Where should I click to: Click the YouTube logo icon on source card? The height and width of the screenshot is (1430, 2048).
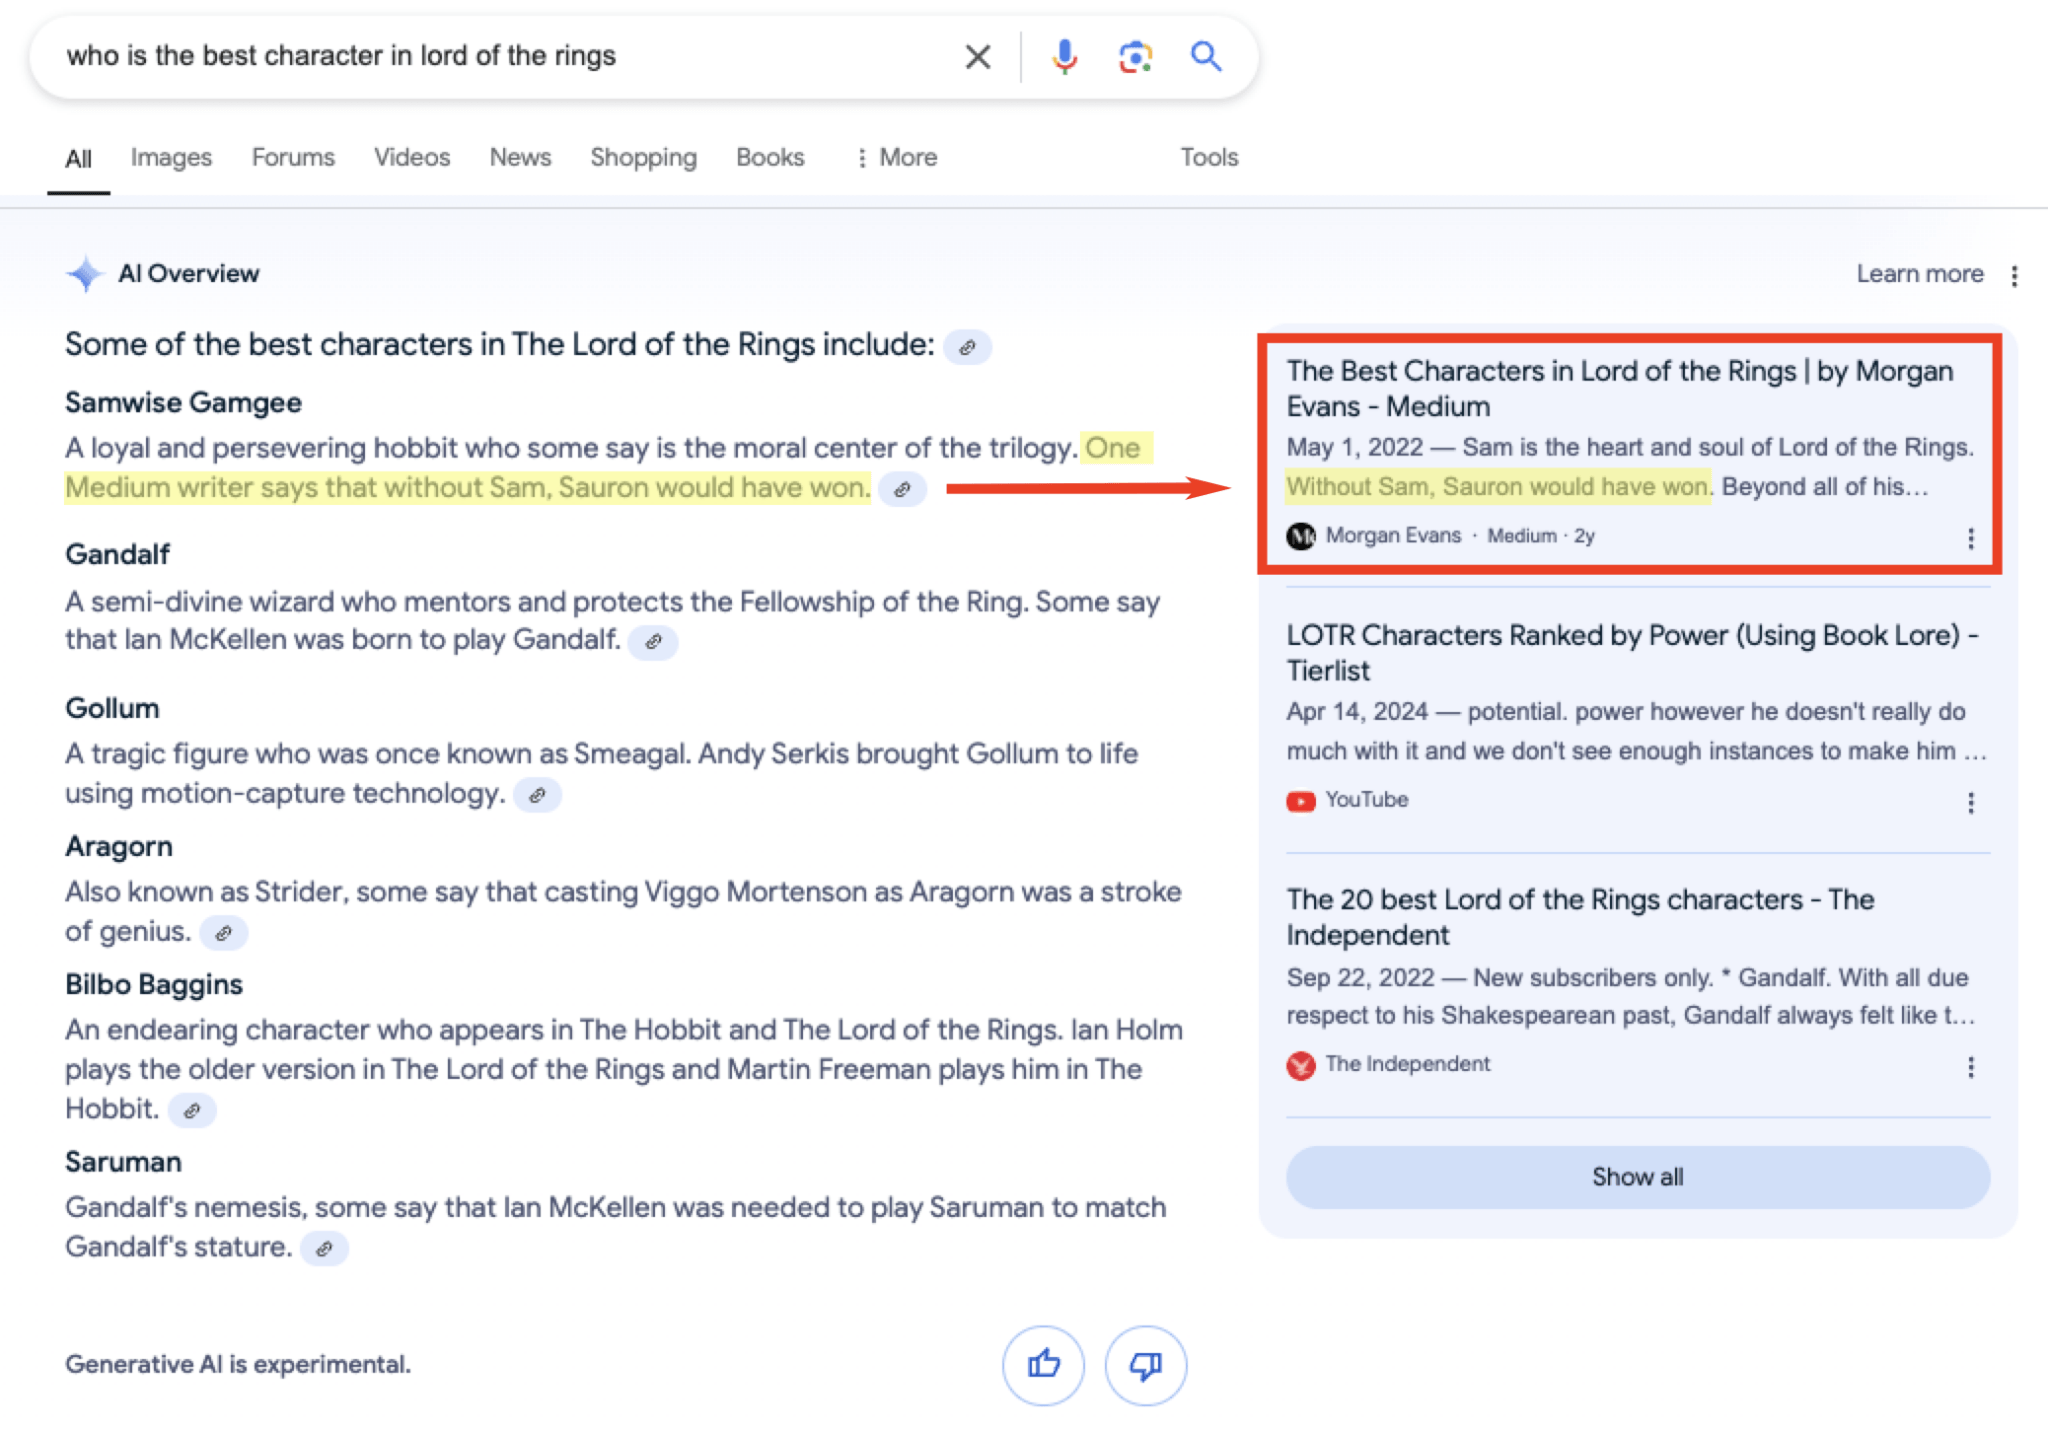(x=1300, y=801)
